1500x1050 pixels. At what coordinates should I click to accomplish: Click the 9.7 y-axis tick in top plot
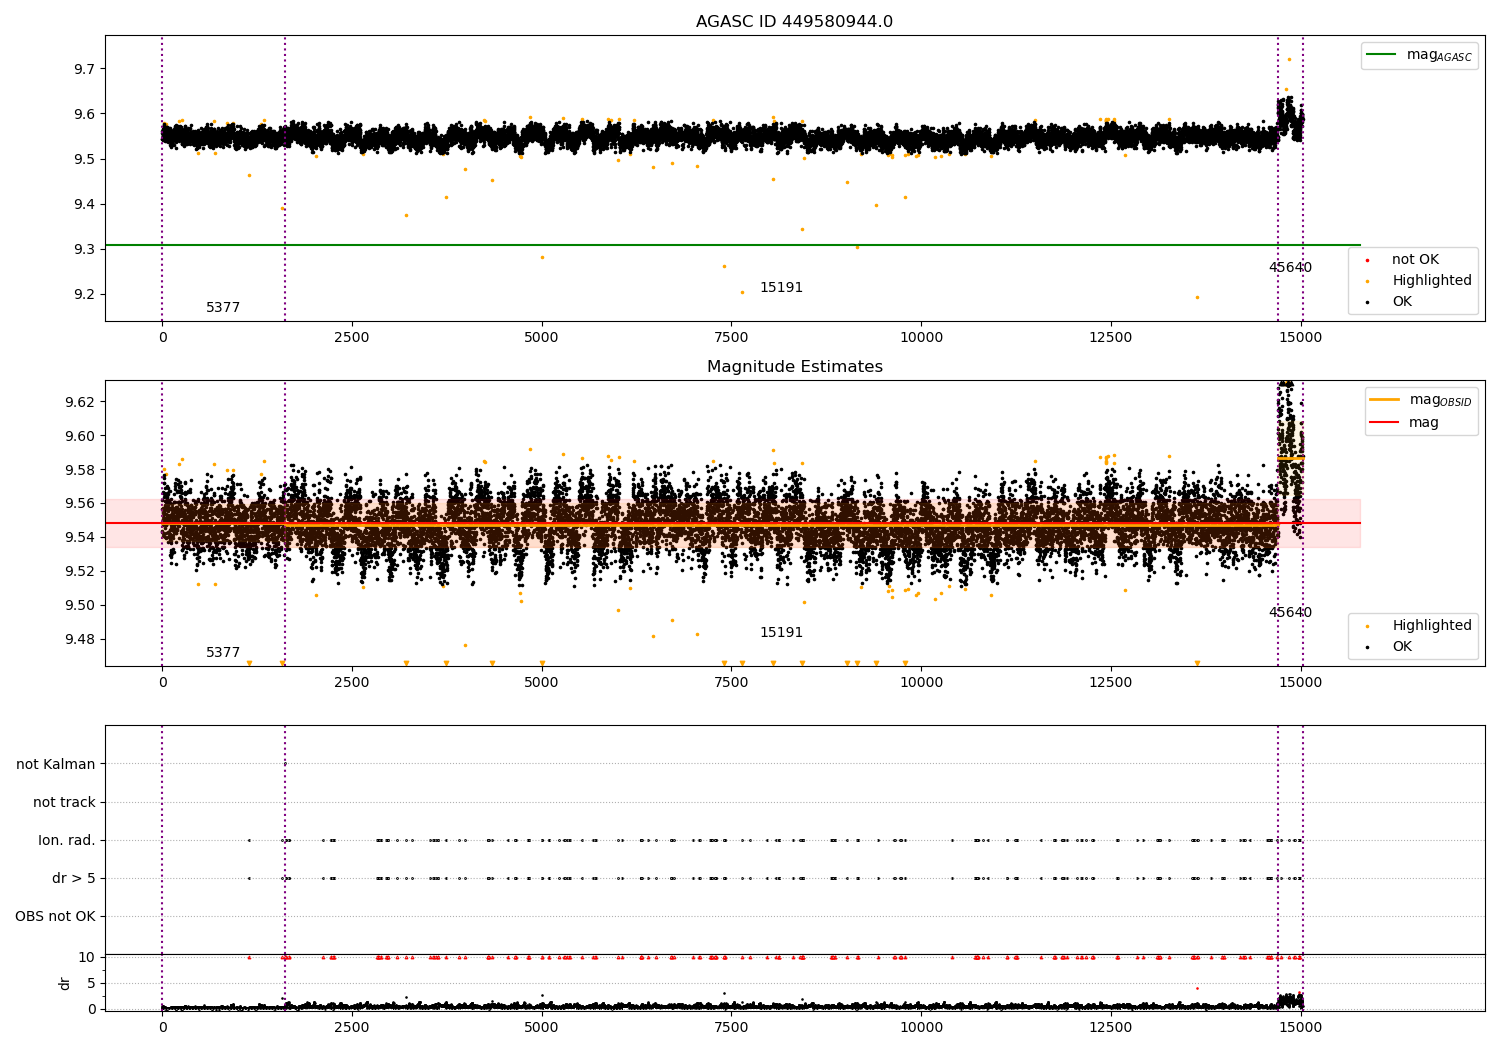(x=84, y=69)
